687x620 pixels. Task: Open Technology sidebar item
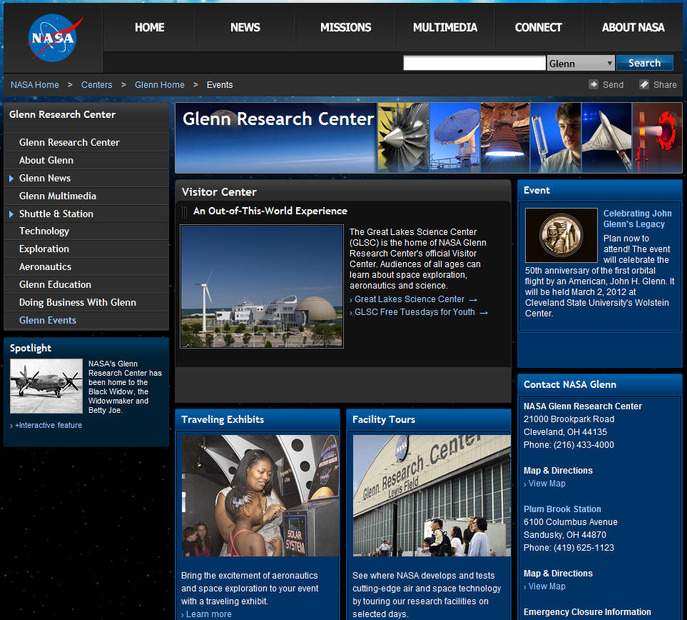[x=44, y=231]
